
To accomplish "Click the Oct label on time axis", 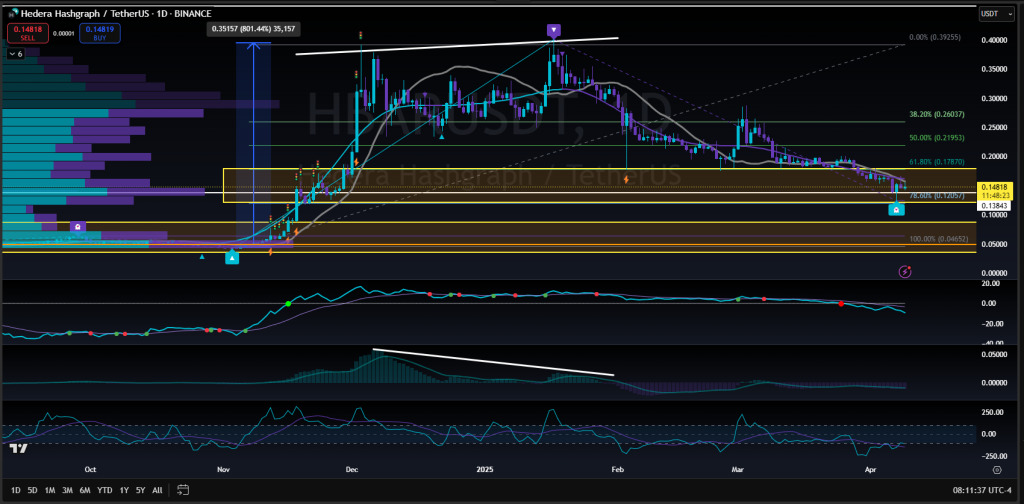I will pos(91,469).
